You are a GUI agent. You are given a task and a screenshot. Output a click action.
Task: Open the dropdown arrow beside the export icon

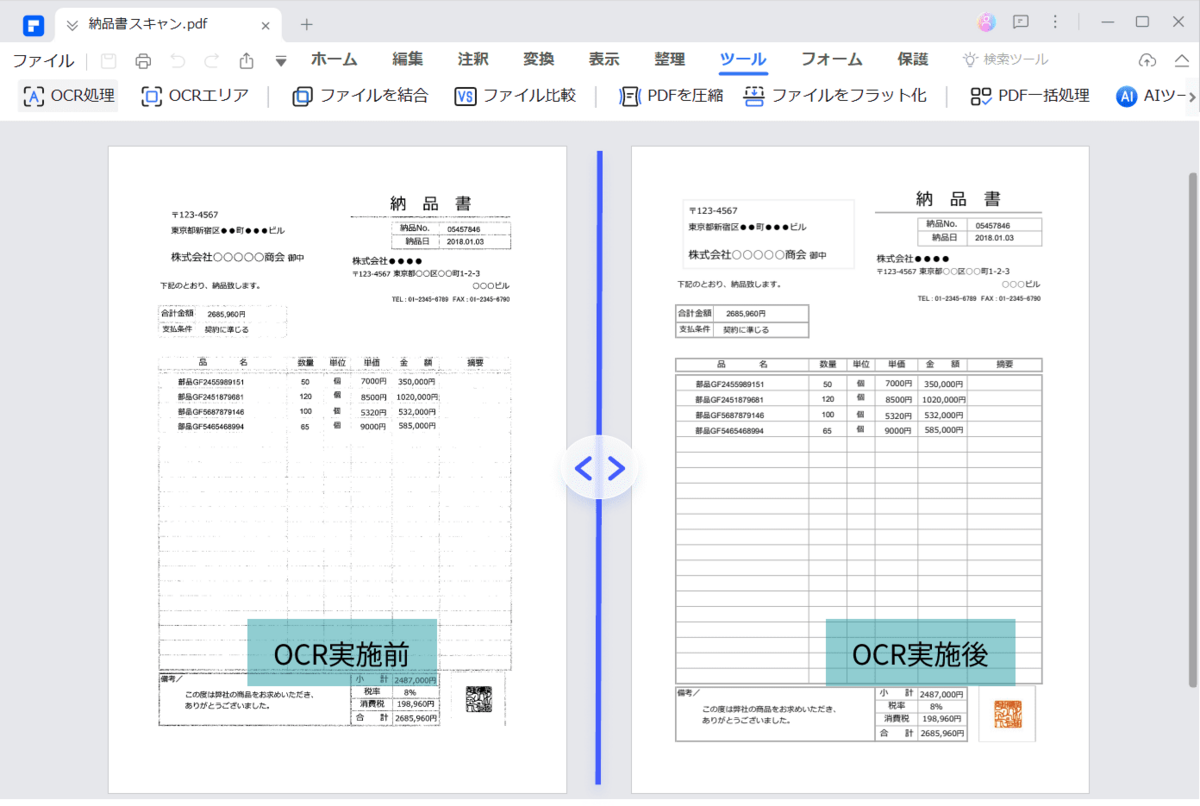click(281, 60)
